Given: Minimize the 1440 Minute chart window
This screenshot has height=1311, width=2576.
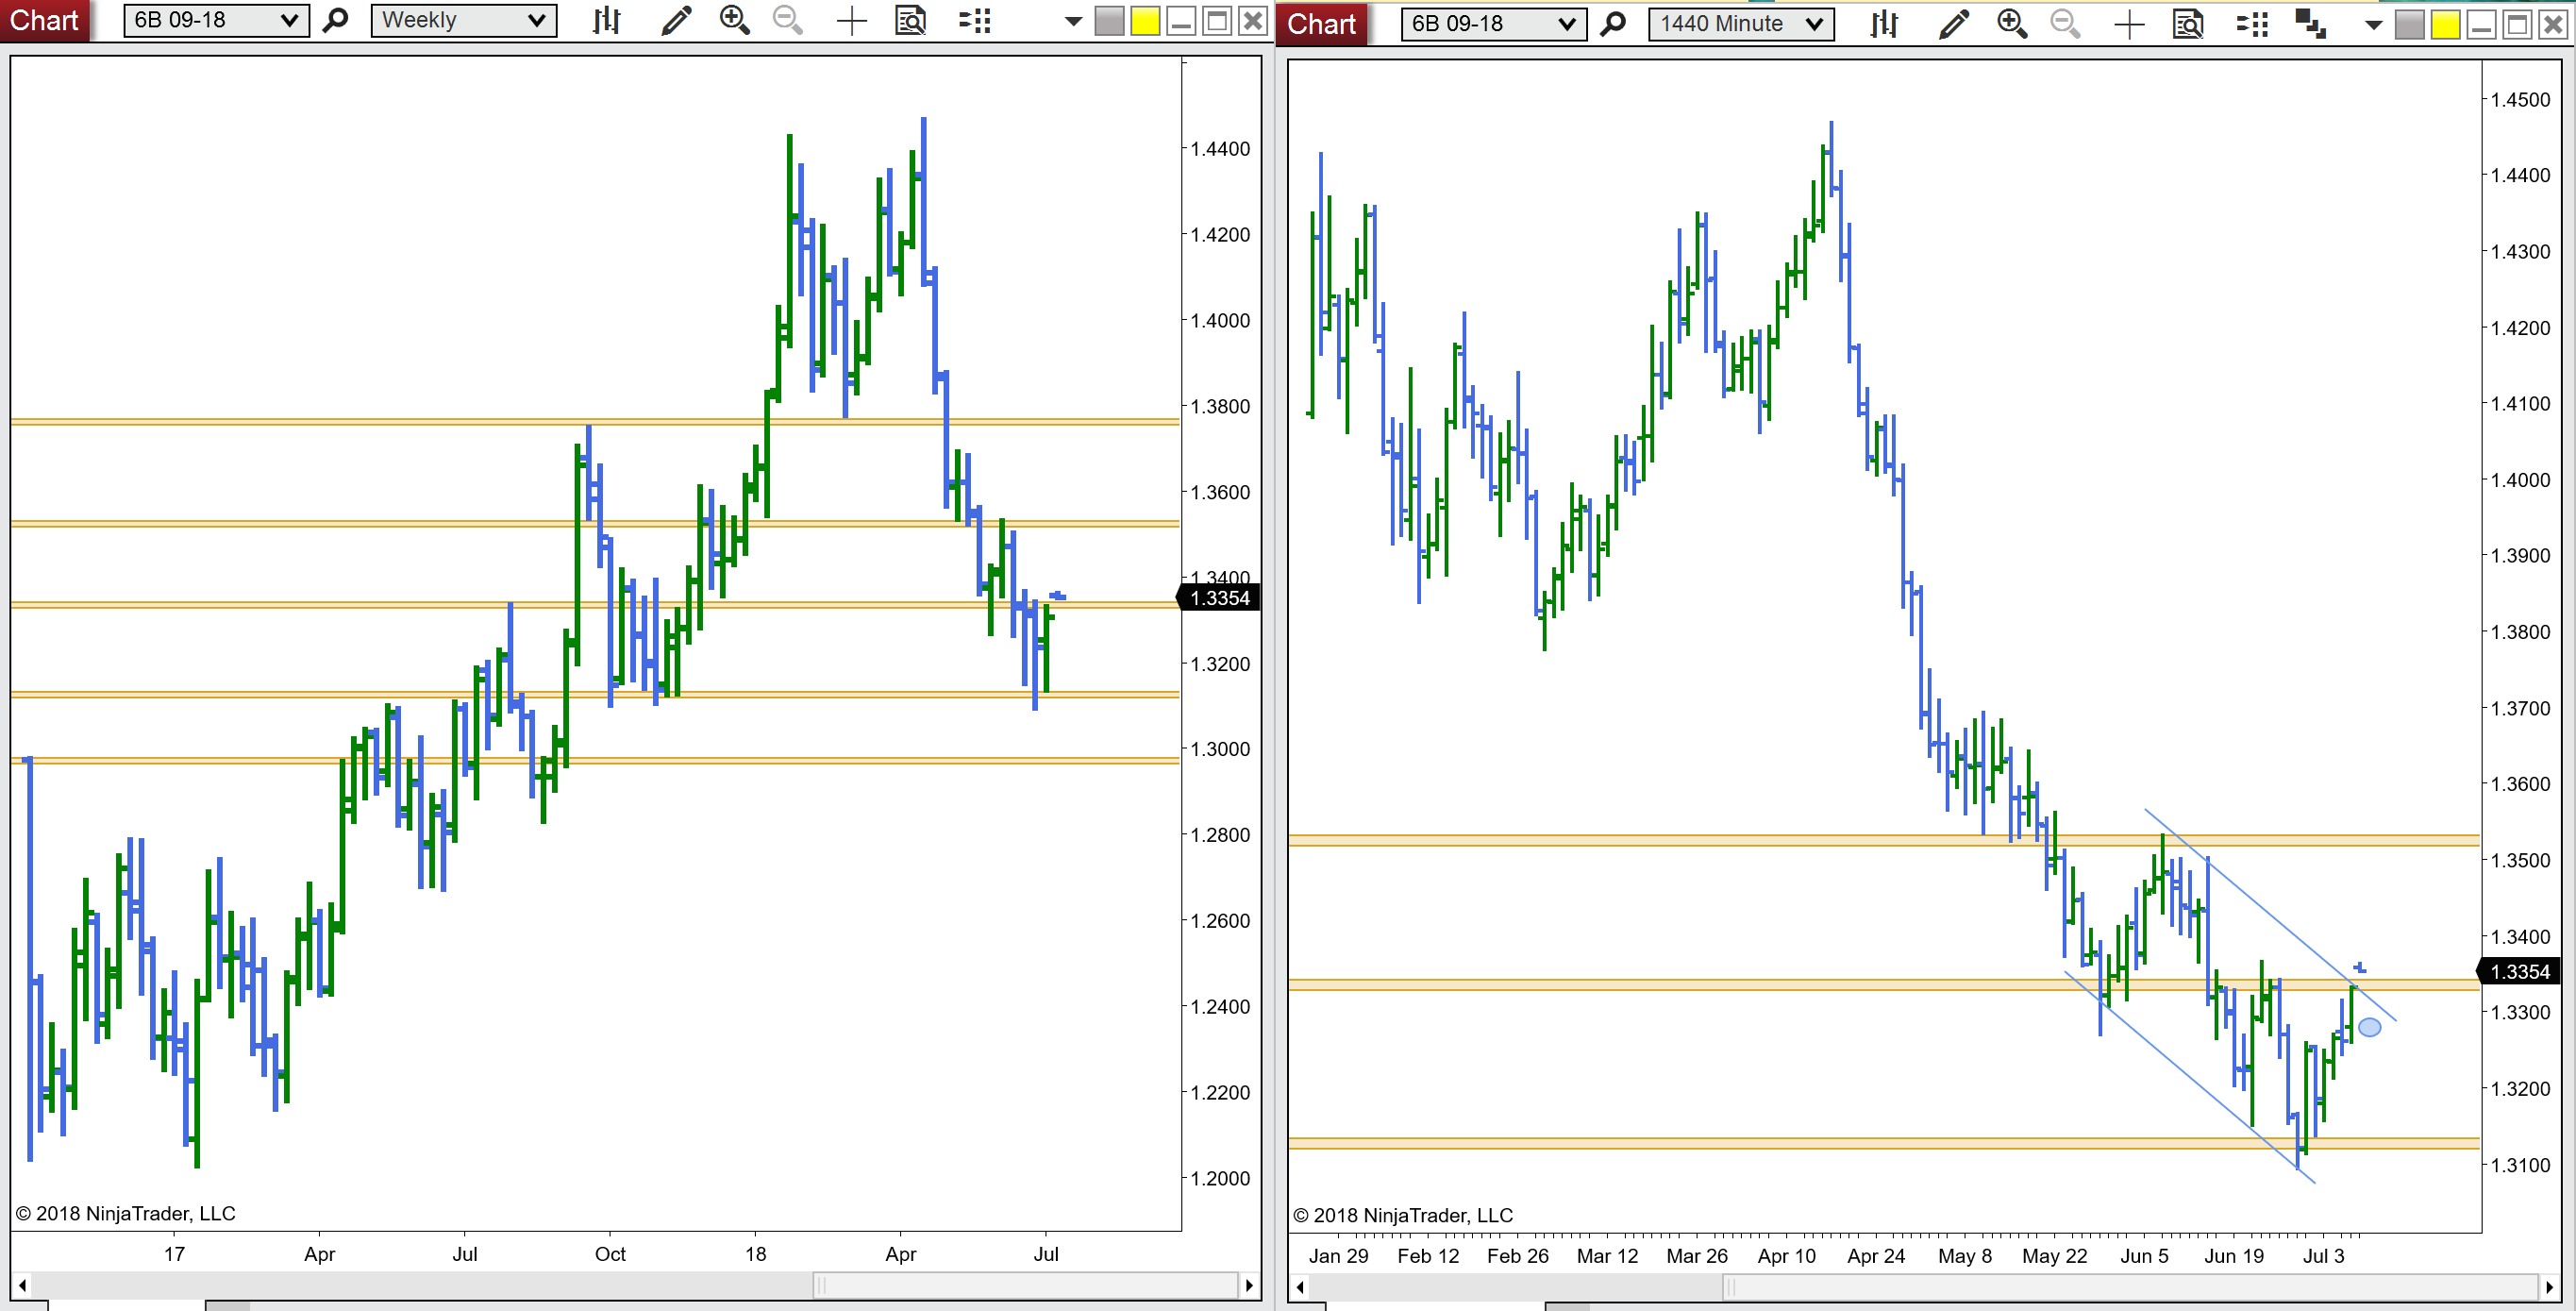Looking at the screenshot, I should 2482,25.
